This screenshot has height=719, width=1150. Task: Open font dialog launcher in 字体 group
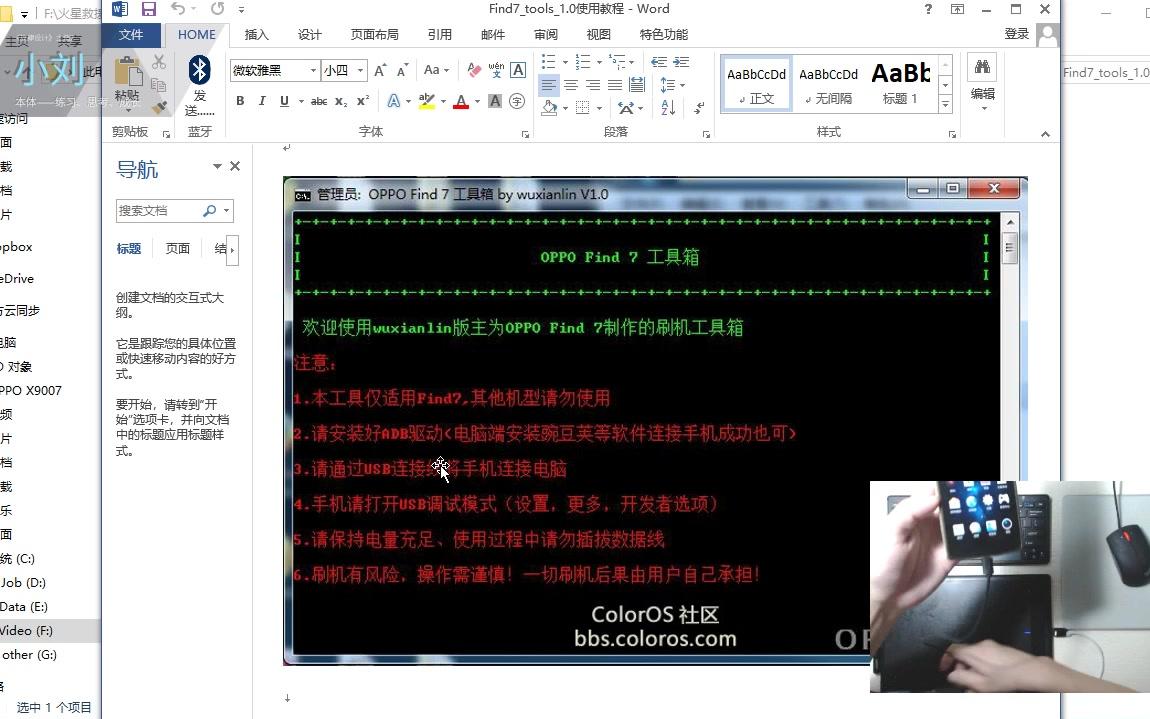point(525,134)
